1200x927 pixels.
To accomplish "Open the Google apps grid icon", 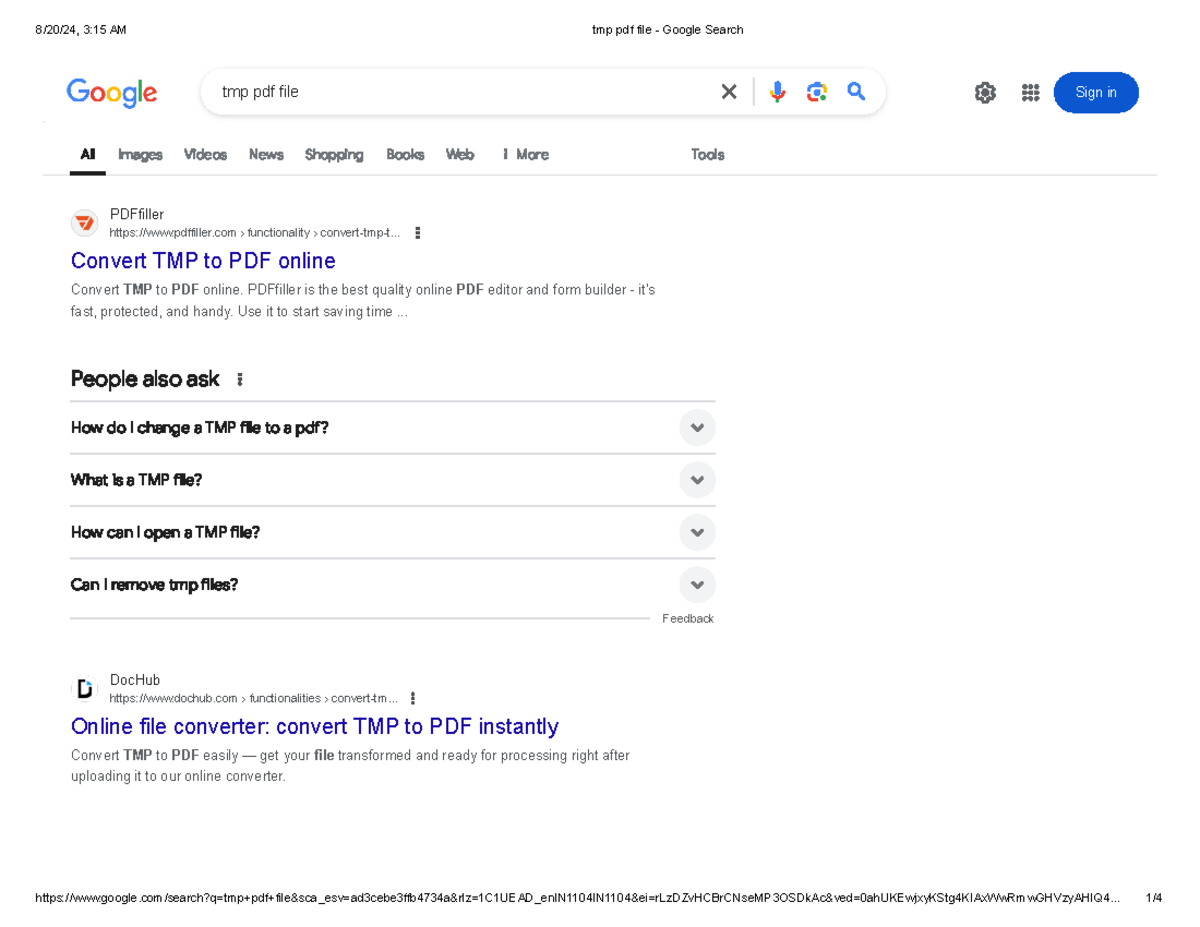I will pos(1030,93).
